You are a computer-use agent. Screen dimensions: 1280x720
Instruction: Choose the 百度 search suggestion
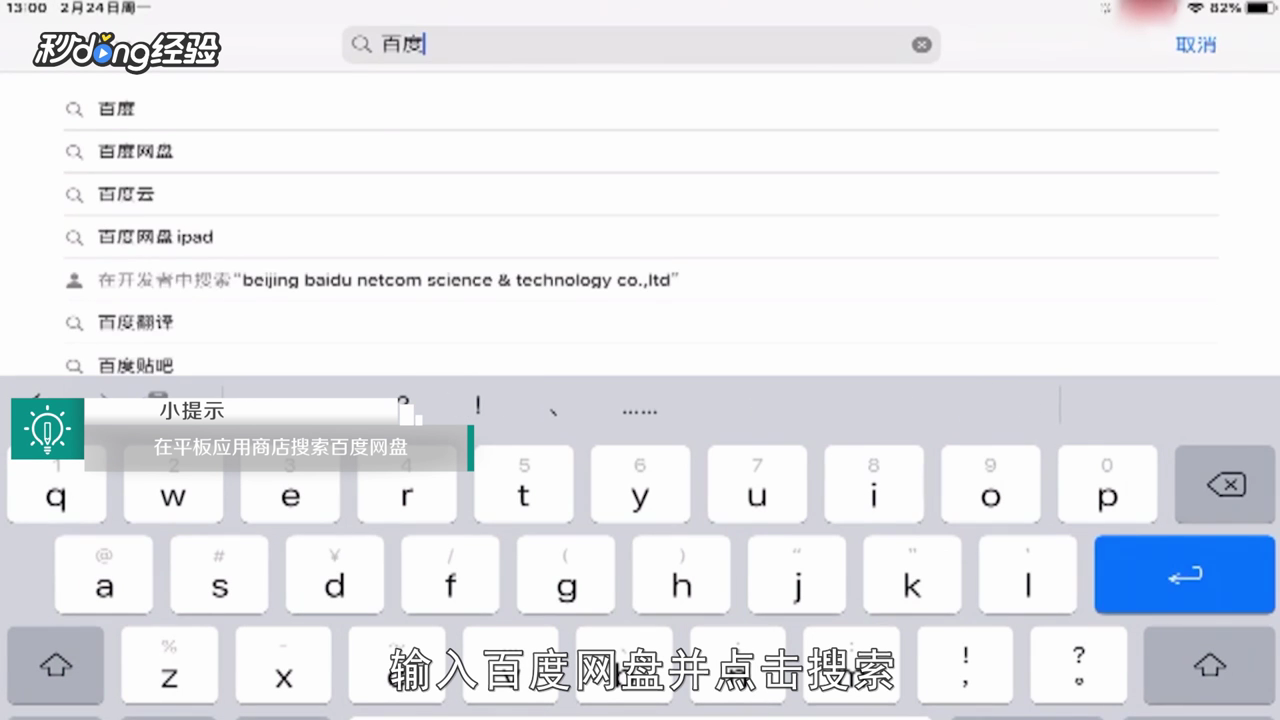[641, 109]
